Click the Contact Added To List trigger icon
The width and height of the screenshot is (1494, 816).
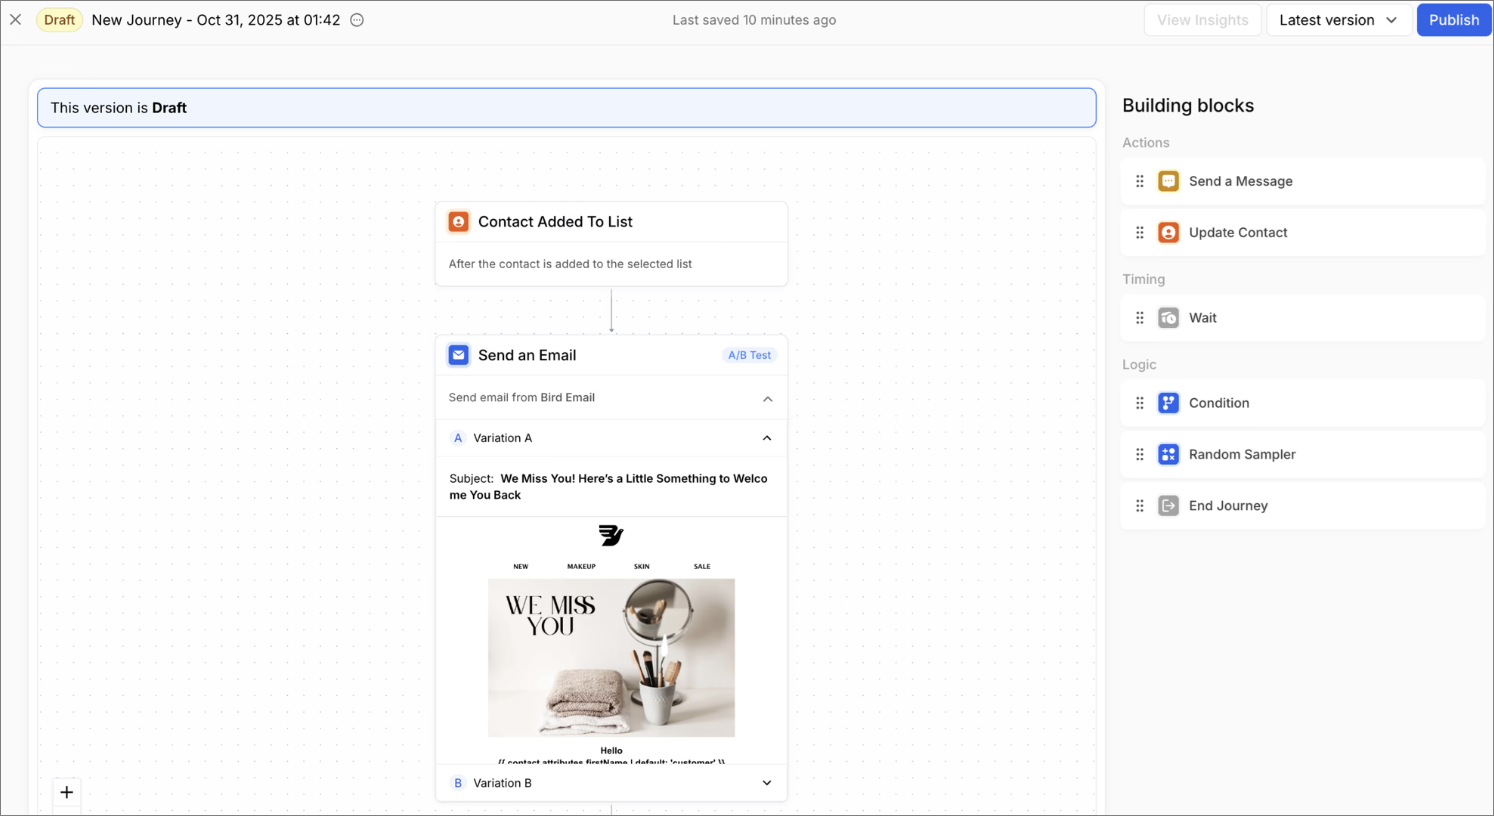[458, 222]
